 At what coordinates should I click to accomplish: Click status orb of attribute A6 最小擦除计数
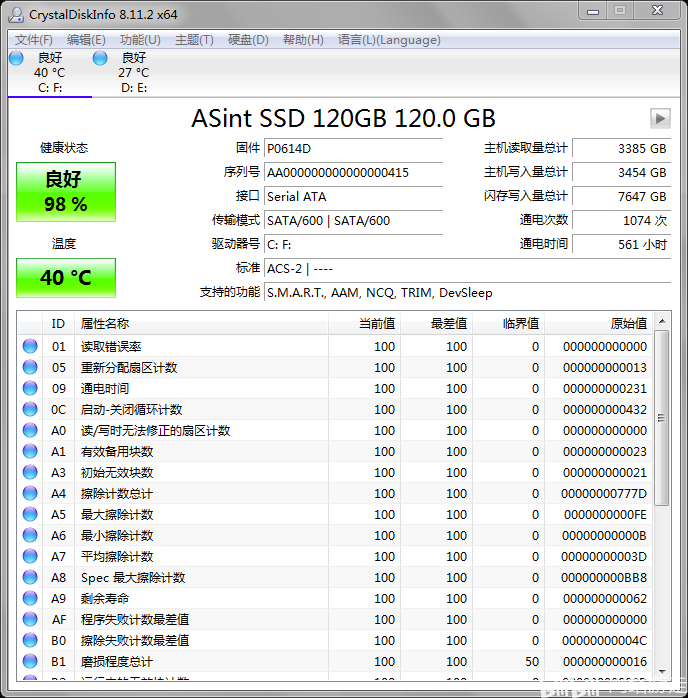tap(30, 535)
